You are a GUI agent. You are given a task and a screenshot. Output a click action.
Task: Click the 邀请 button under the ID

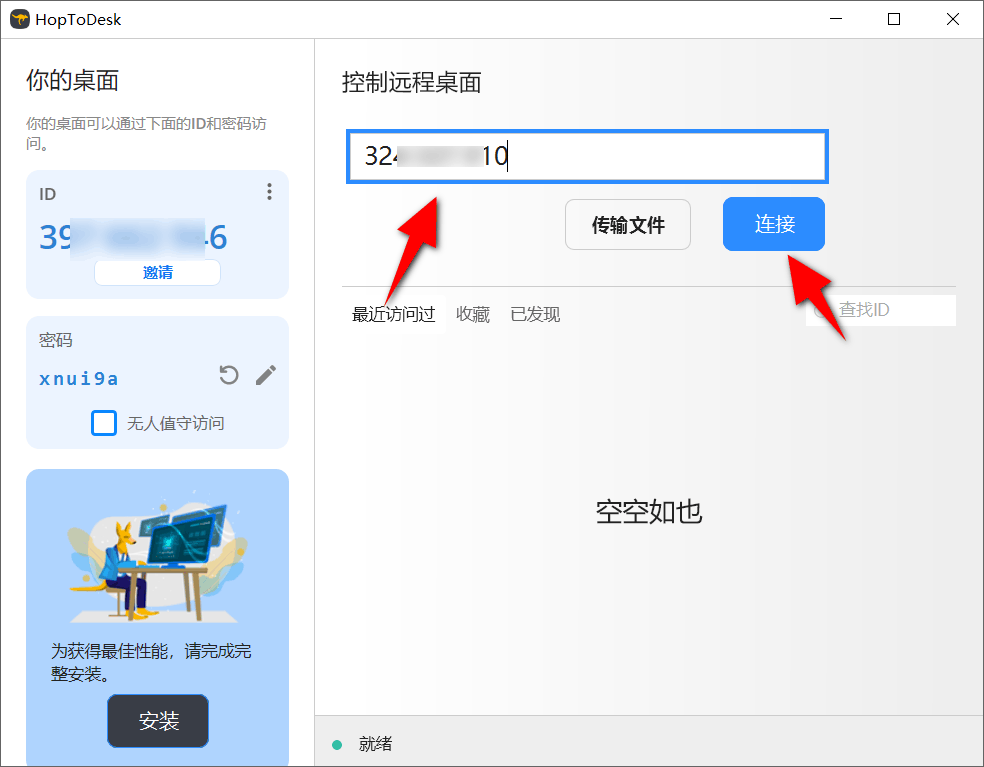157,272
